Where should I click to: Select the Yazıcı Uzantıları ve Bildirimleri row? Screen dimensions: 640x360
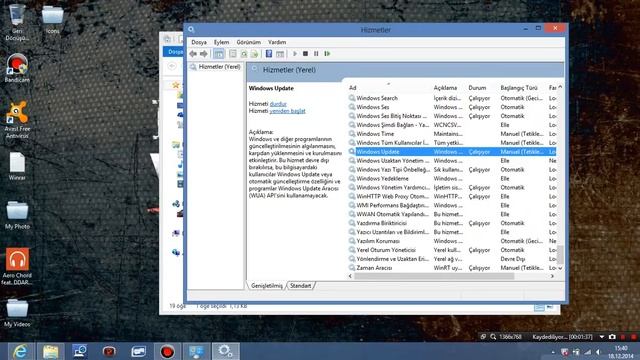[451, 232]
